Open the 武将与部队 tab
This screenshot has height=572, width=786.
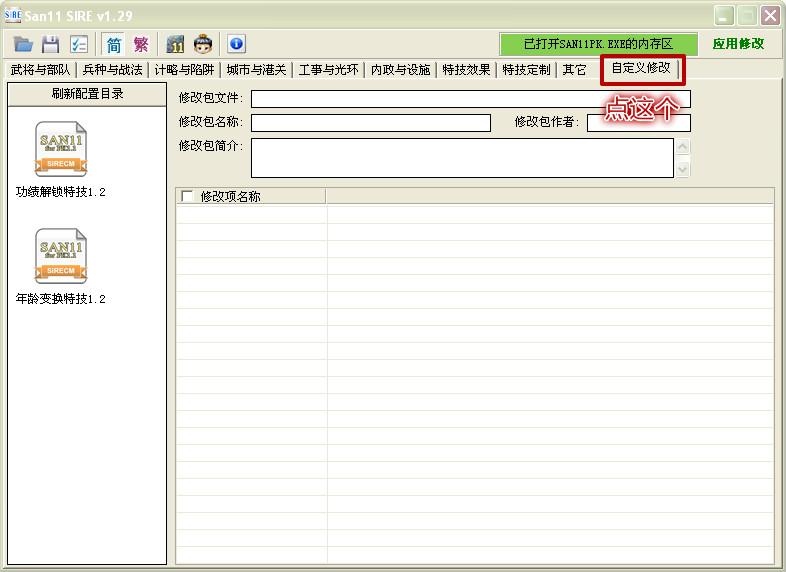[40, 70]
